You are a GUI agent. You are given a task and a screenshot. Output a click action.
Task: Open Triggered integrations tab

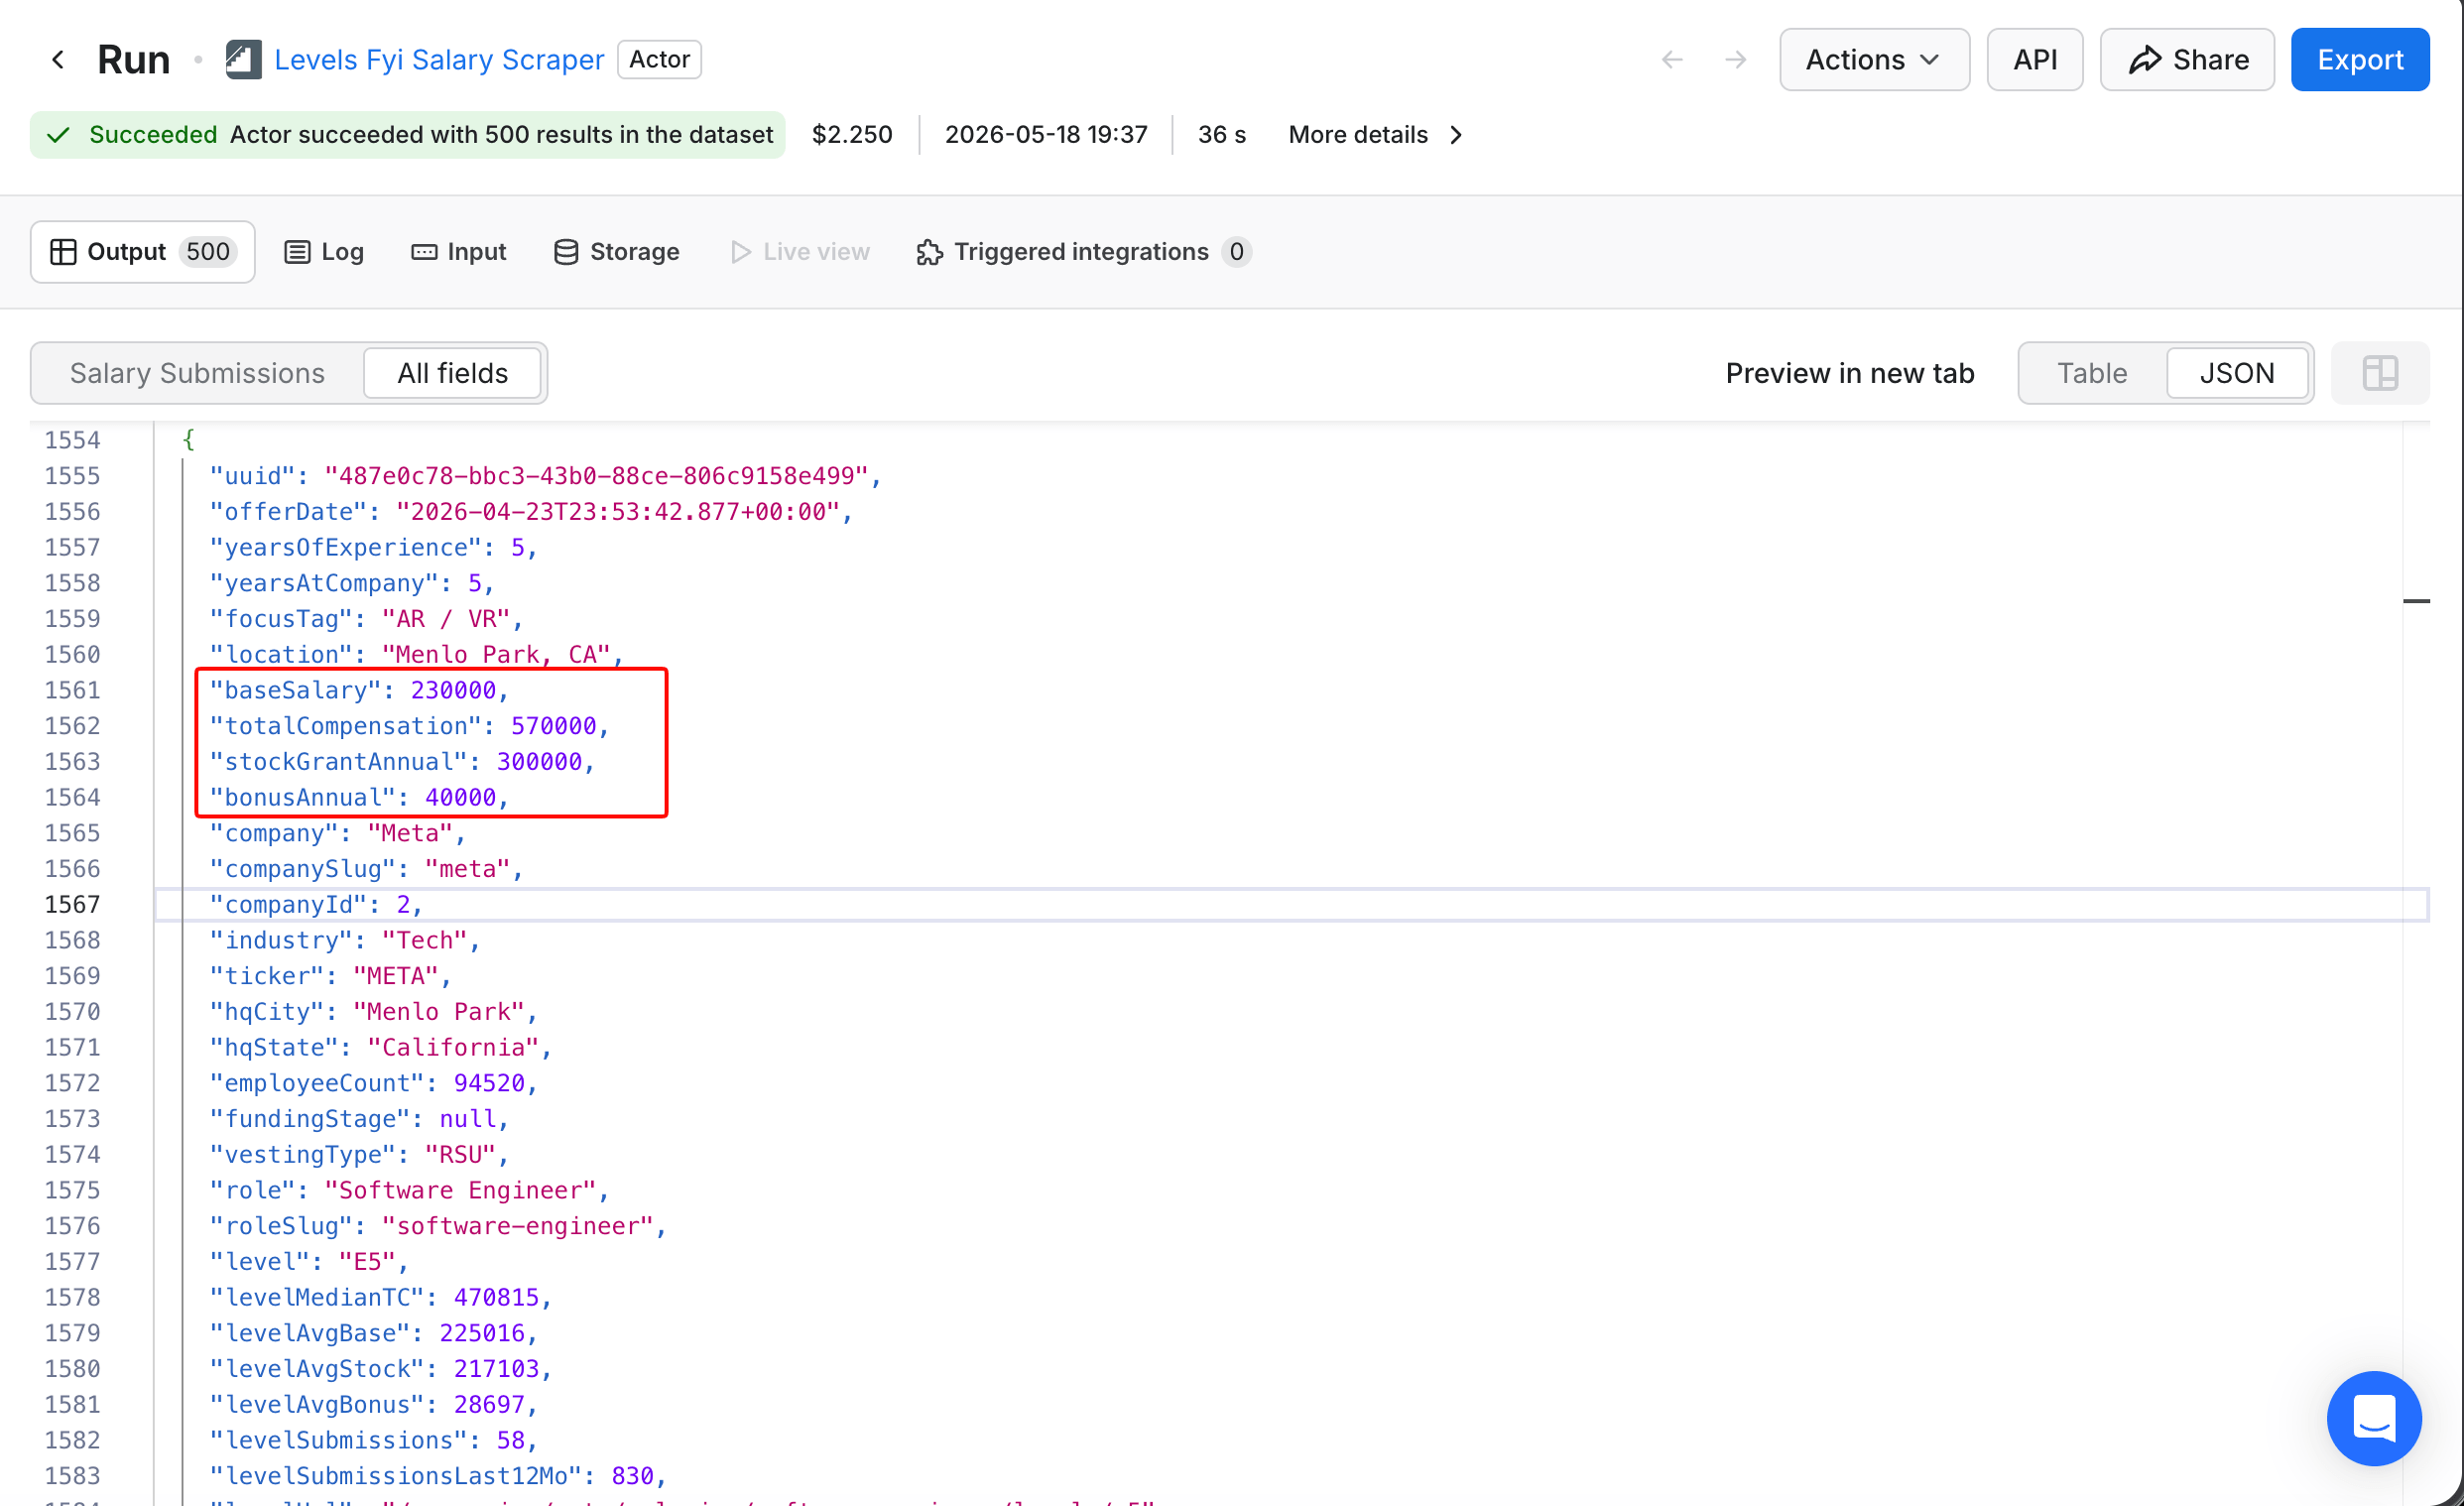tap(1082, 252)
